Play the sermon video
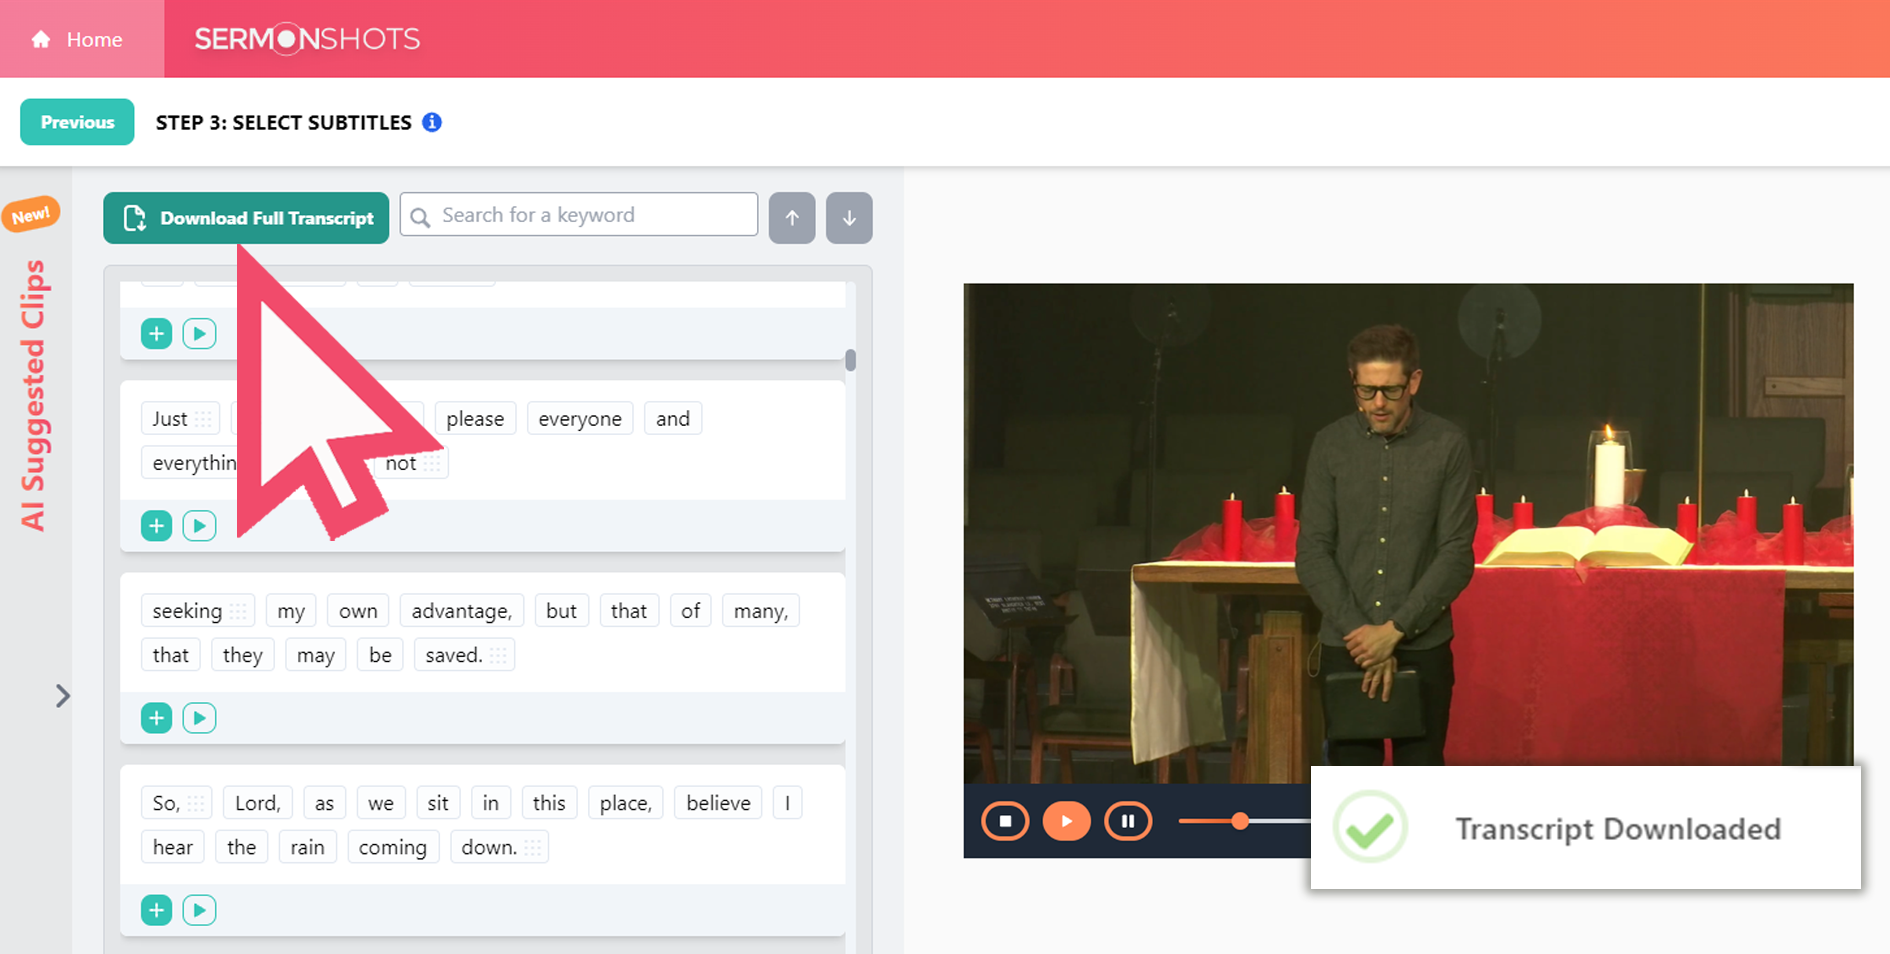Screen dimensions: 1890x954 [x=1067, y=820]
